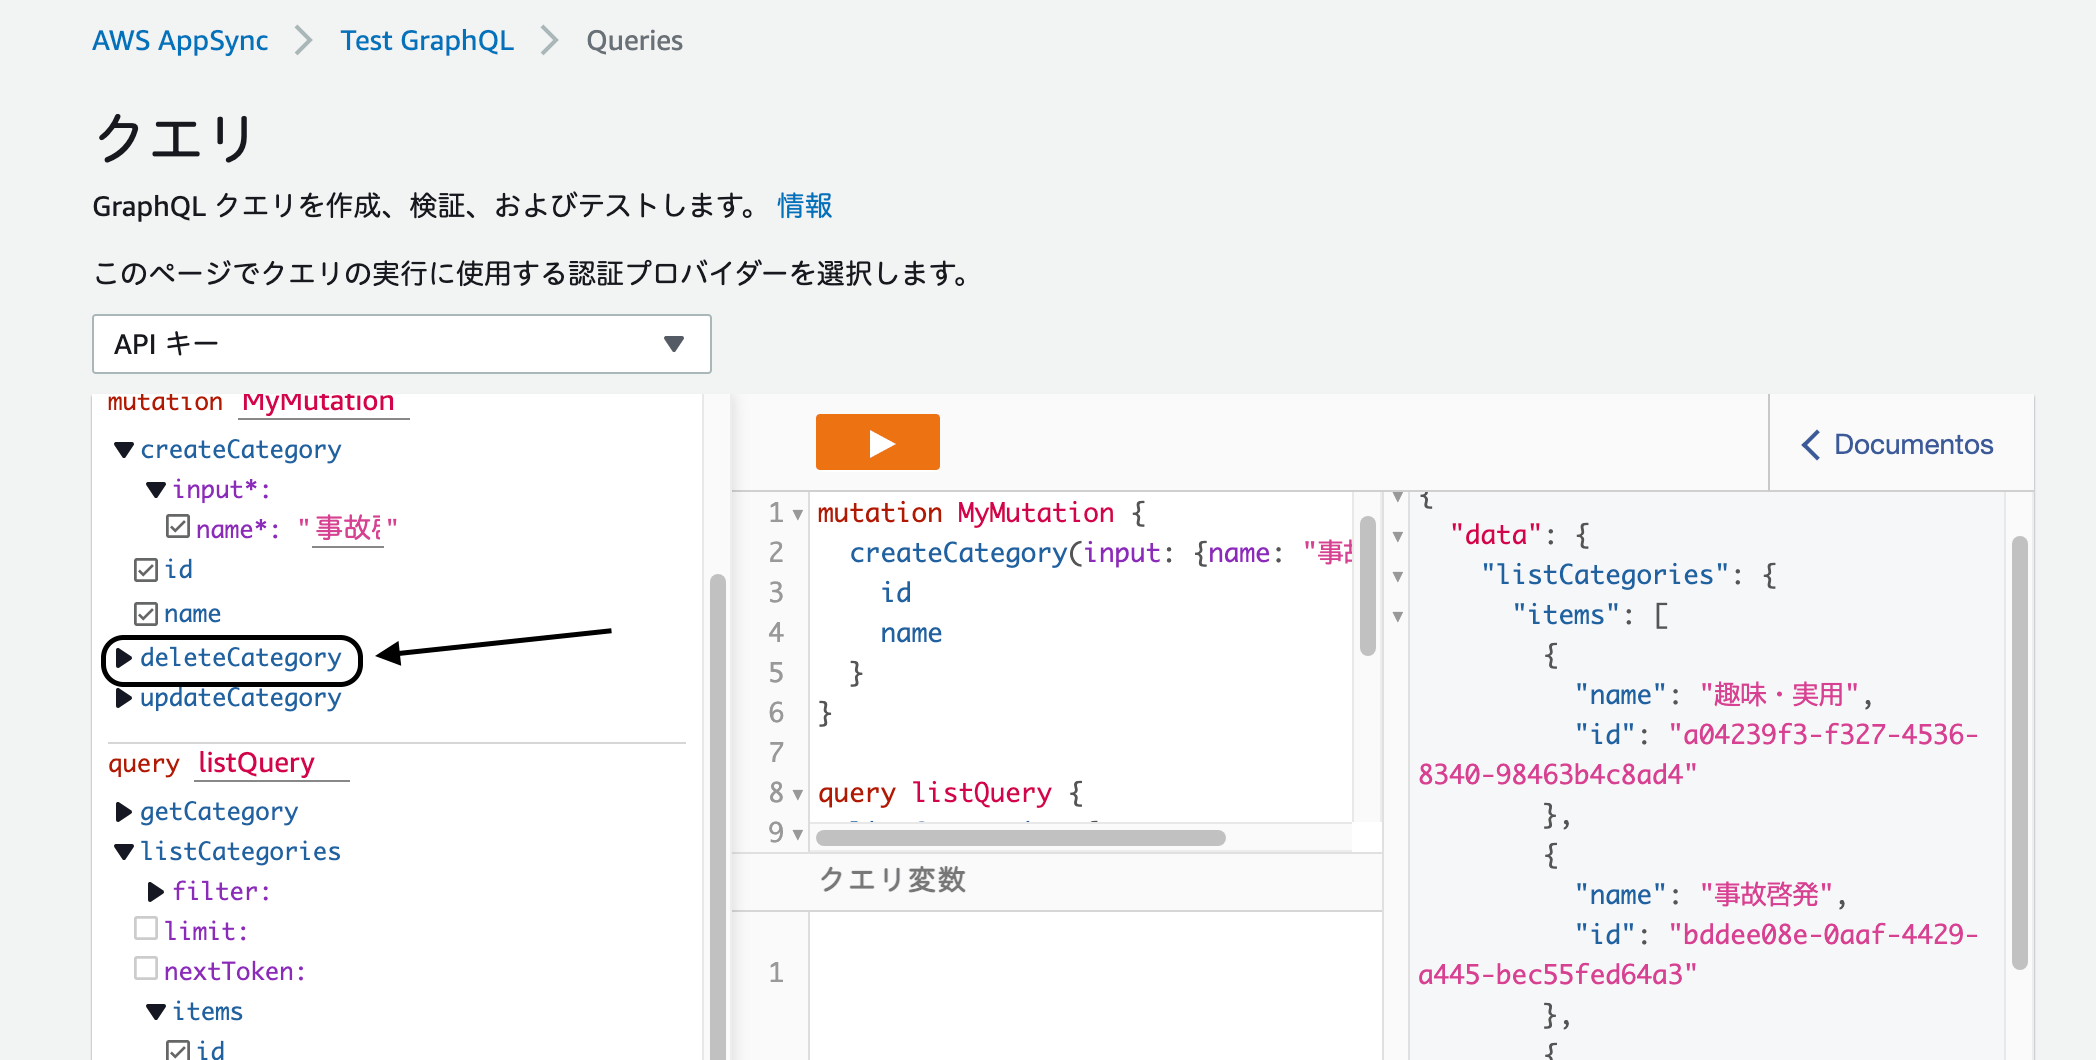Uncheck the name* input checkbox
The image size is (2096, 1060).
coord(178,526)
